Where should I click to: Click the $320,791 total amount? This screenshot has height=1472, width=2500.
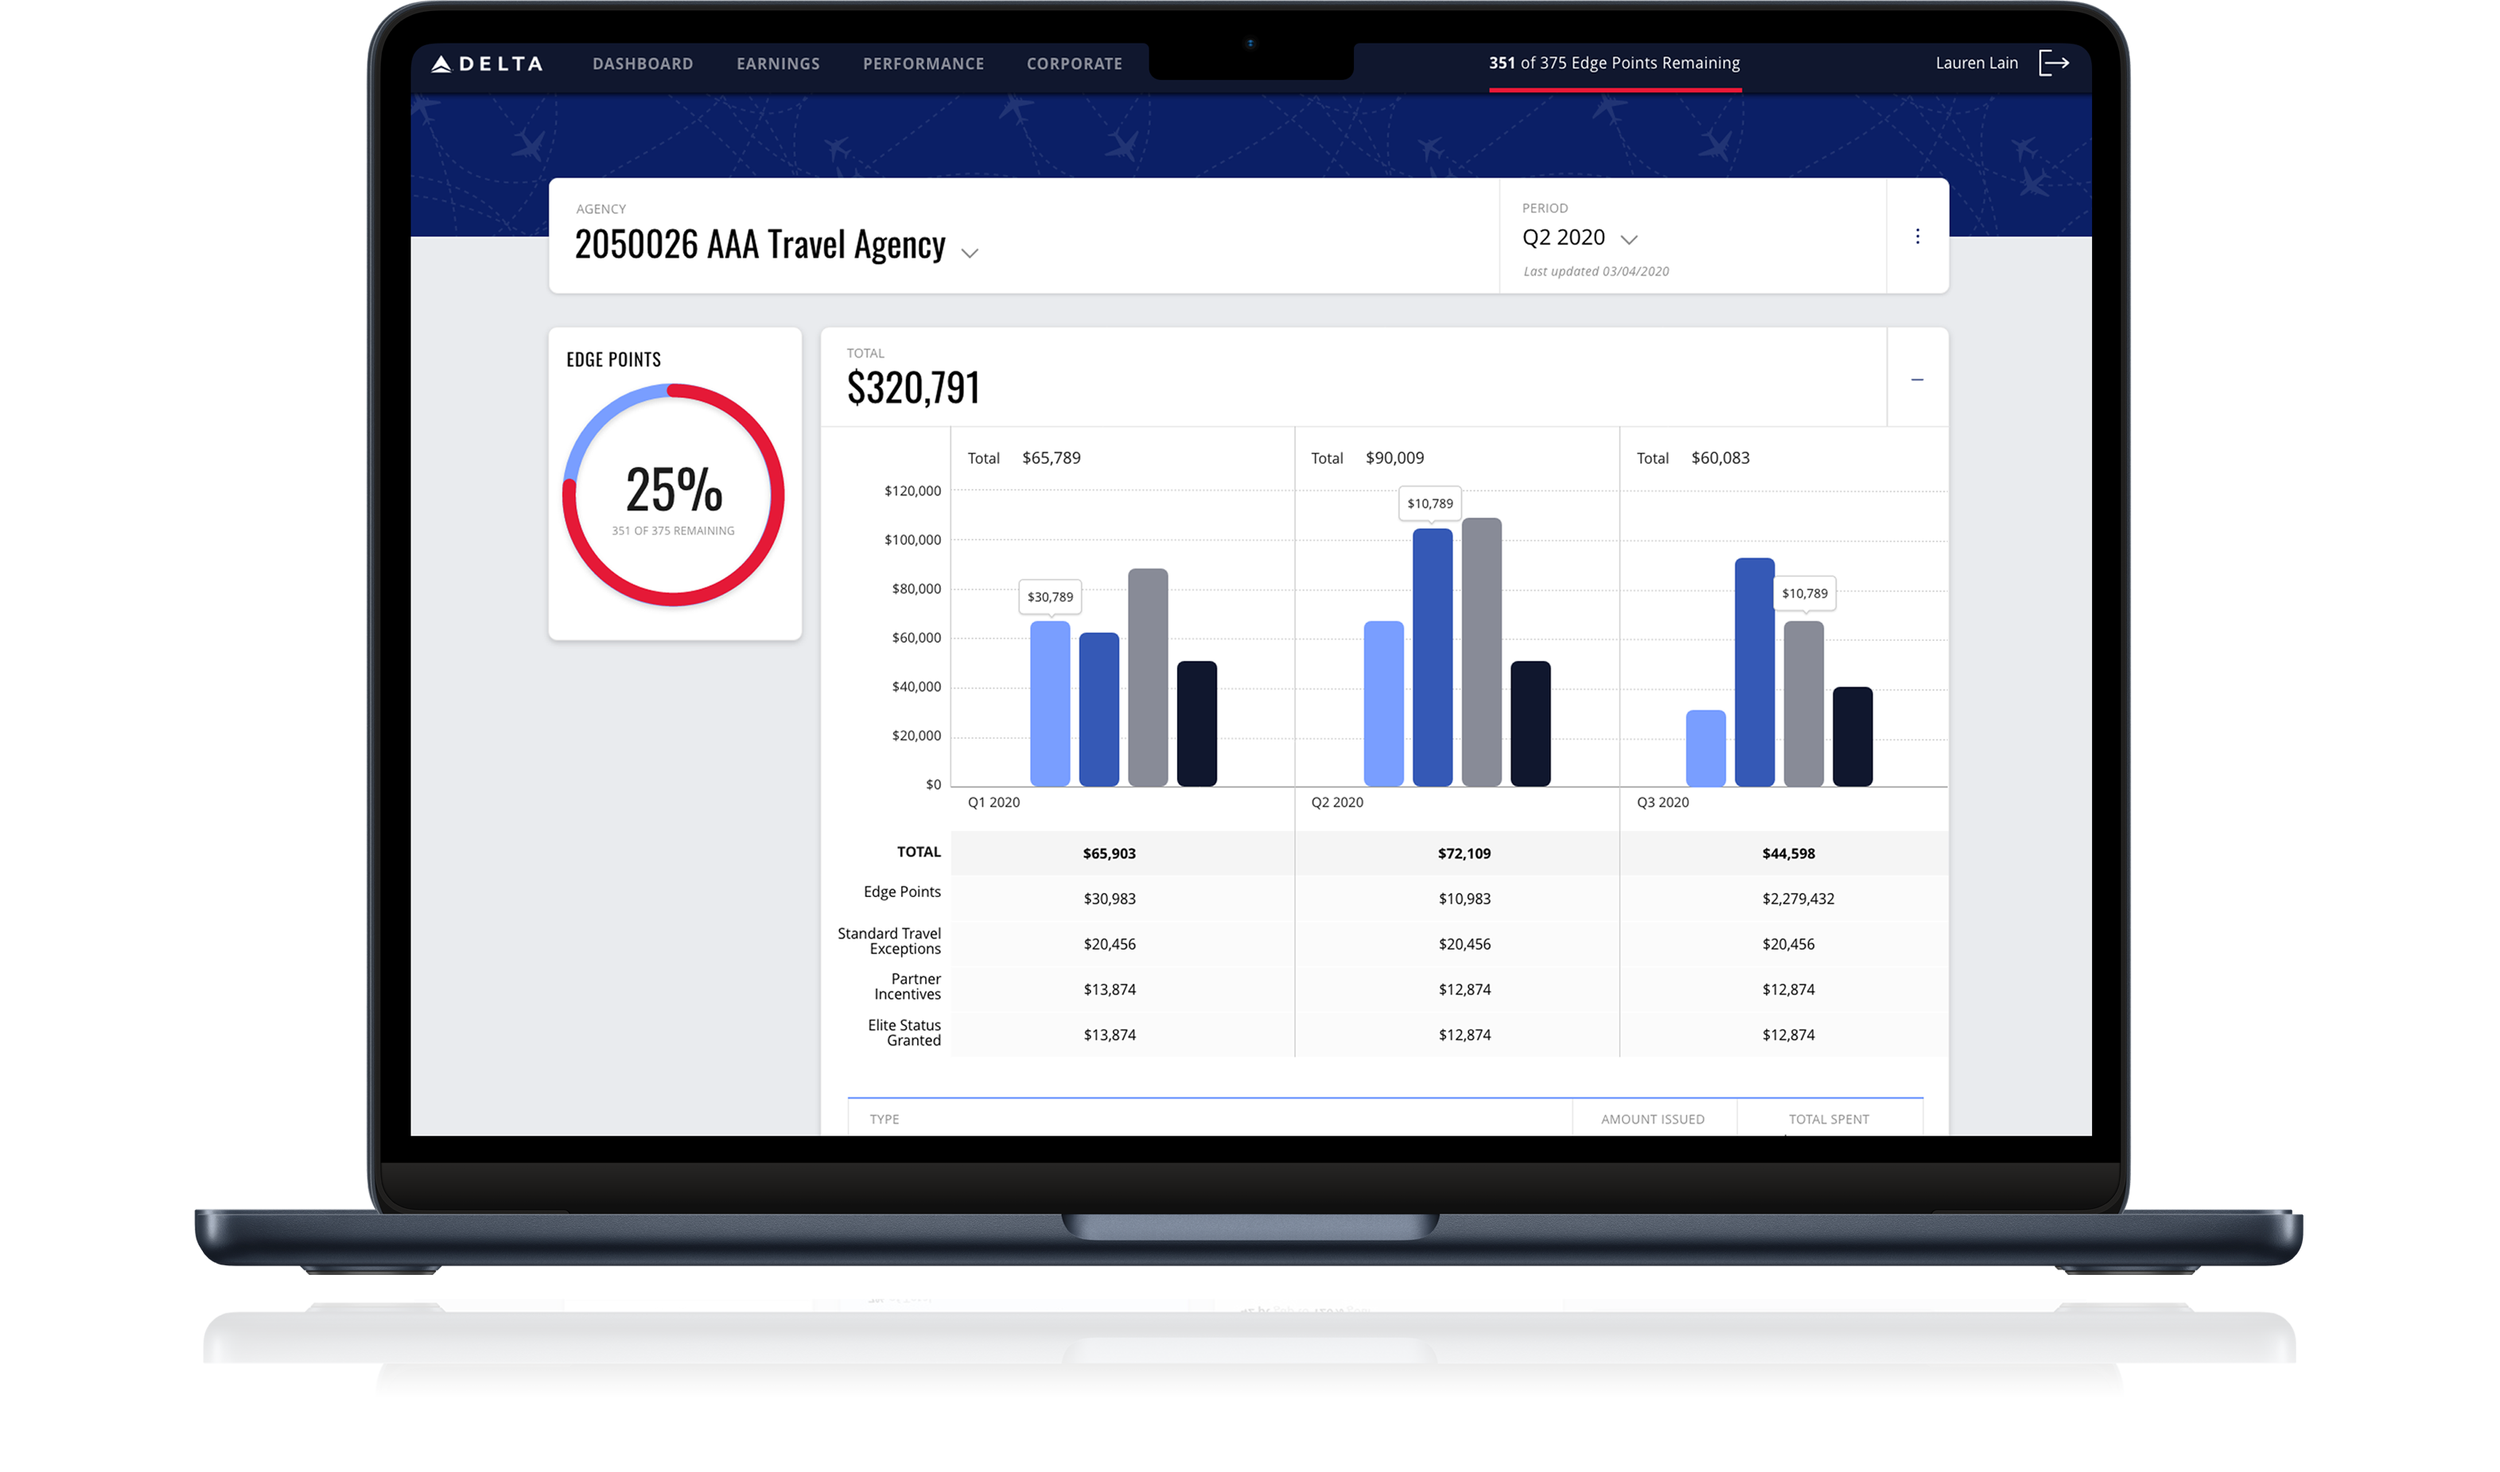pyautogui.click(x=913, y=388)
